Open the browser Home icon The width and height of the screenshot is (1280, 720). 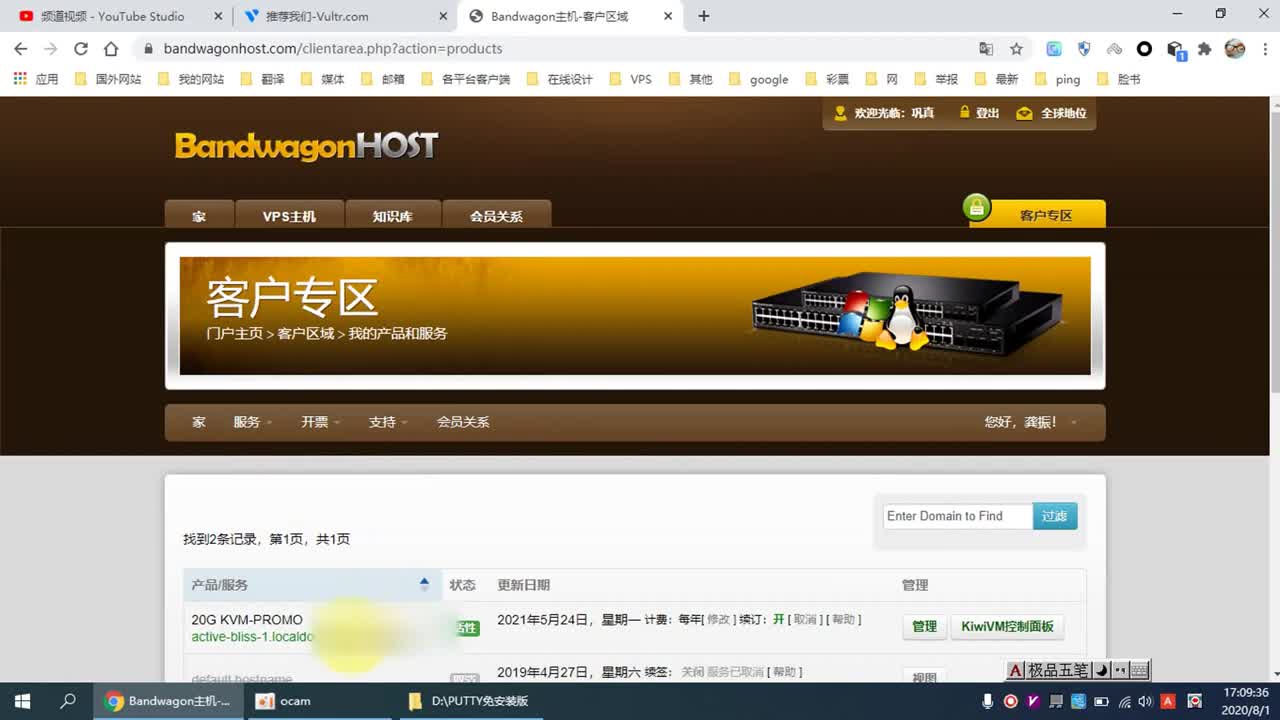(x=111, y=48)
